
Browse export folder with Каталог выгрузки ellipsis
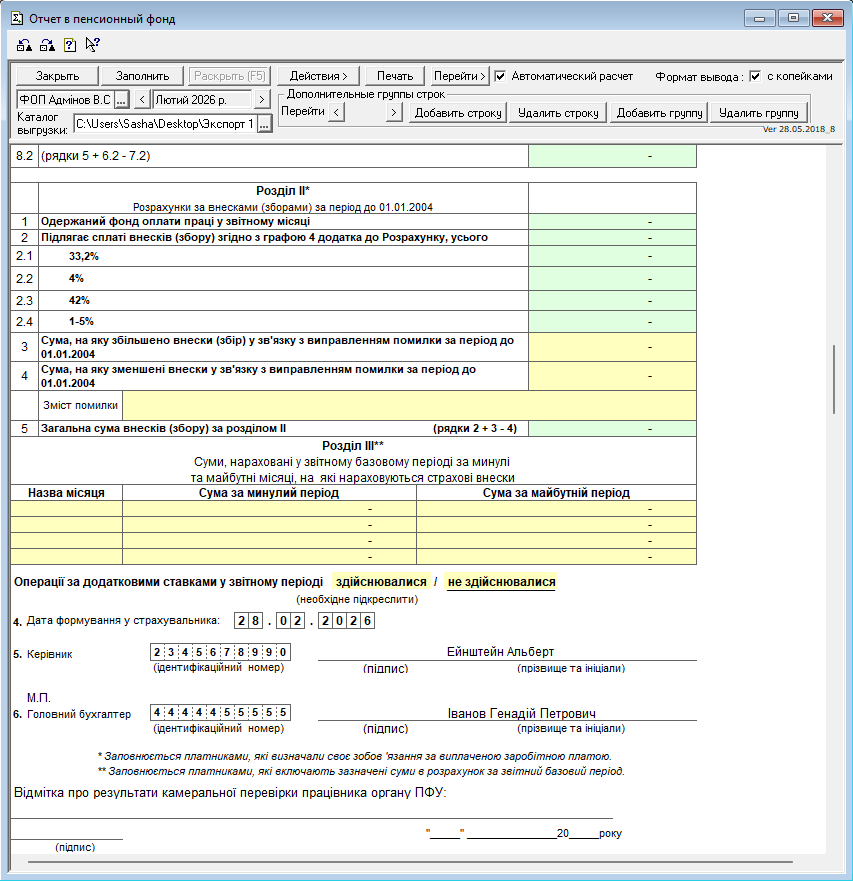click(x=264, y=124)
